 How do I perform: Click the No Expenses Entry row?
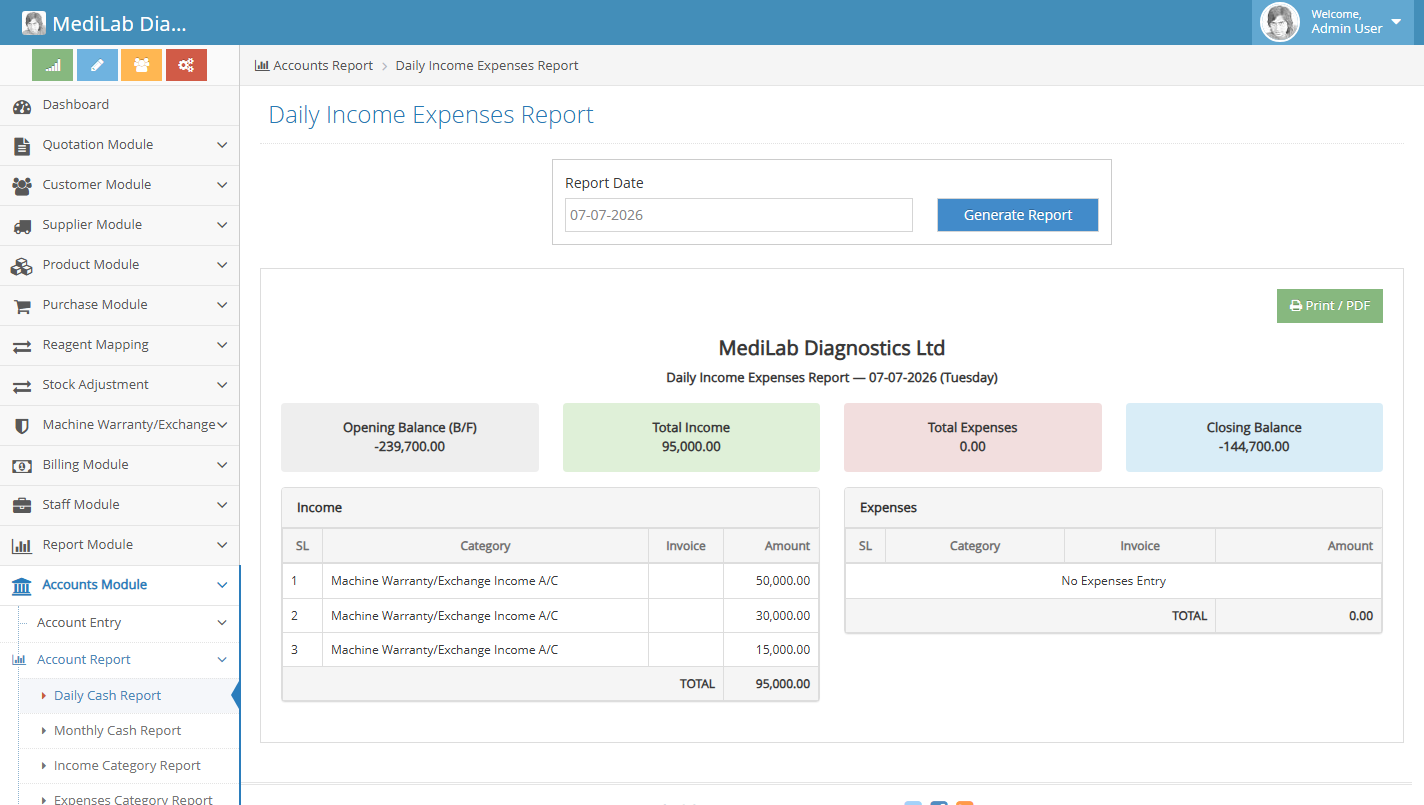click(x=1113, y=581)
